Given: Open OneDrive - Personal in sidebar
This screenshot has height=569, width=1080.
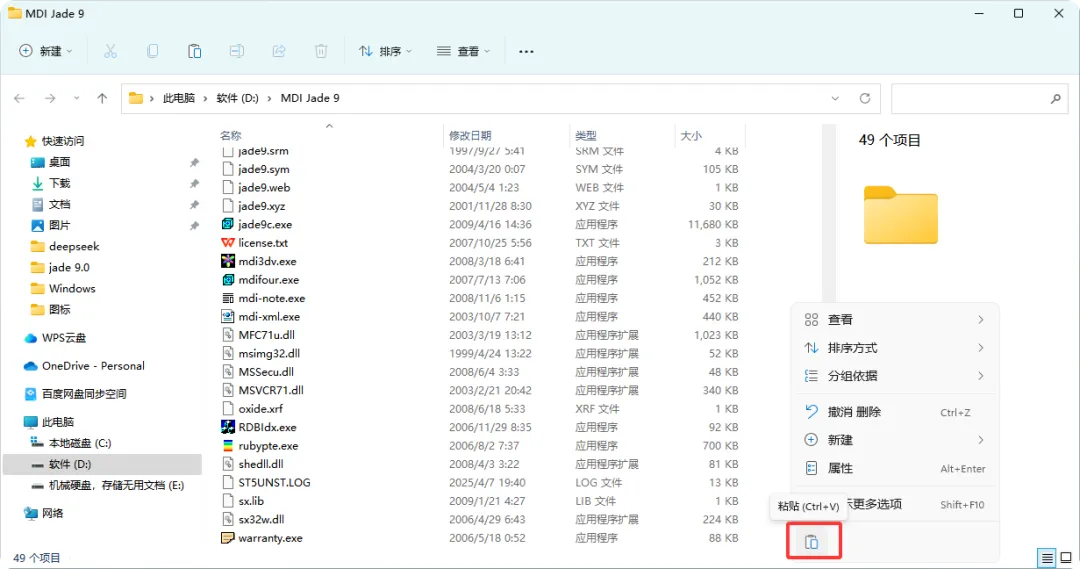Looking at the screenshot, I should (x=93, y=366).
